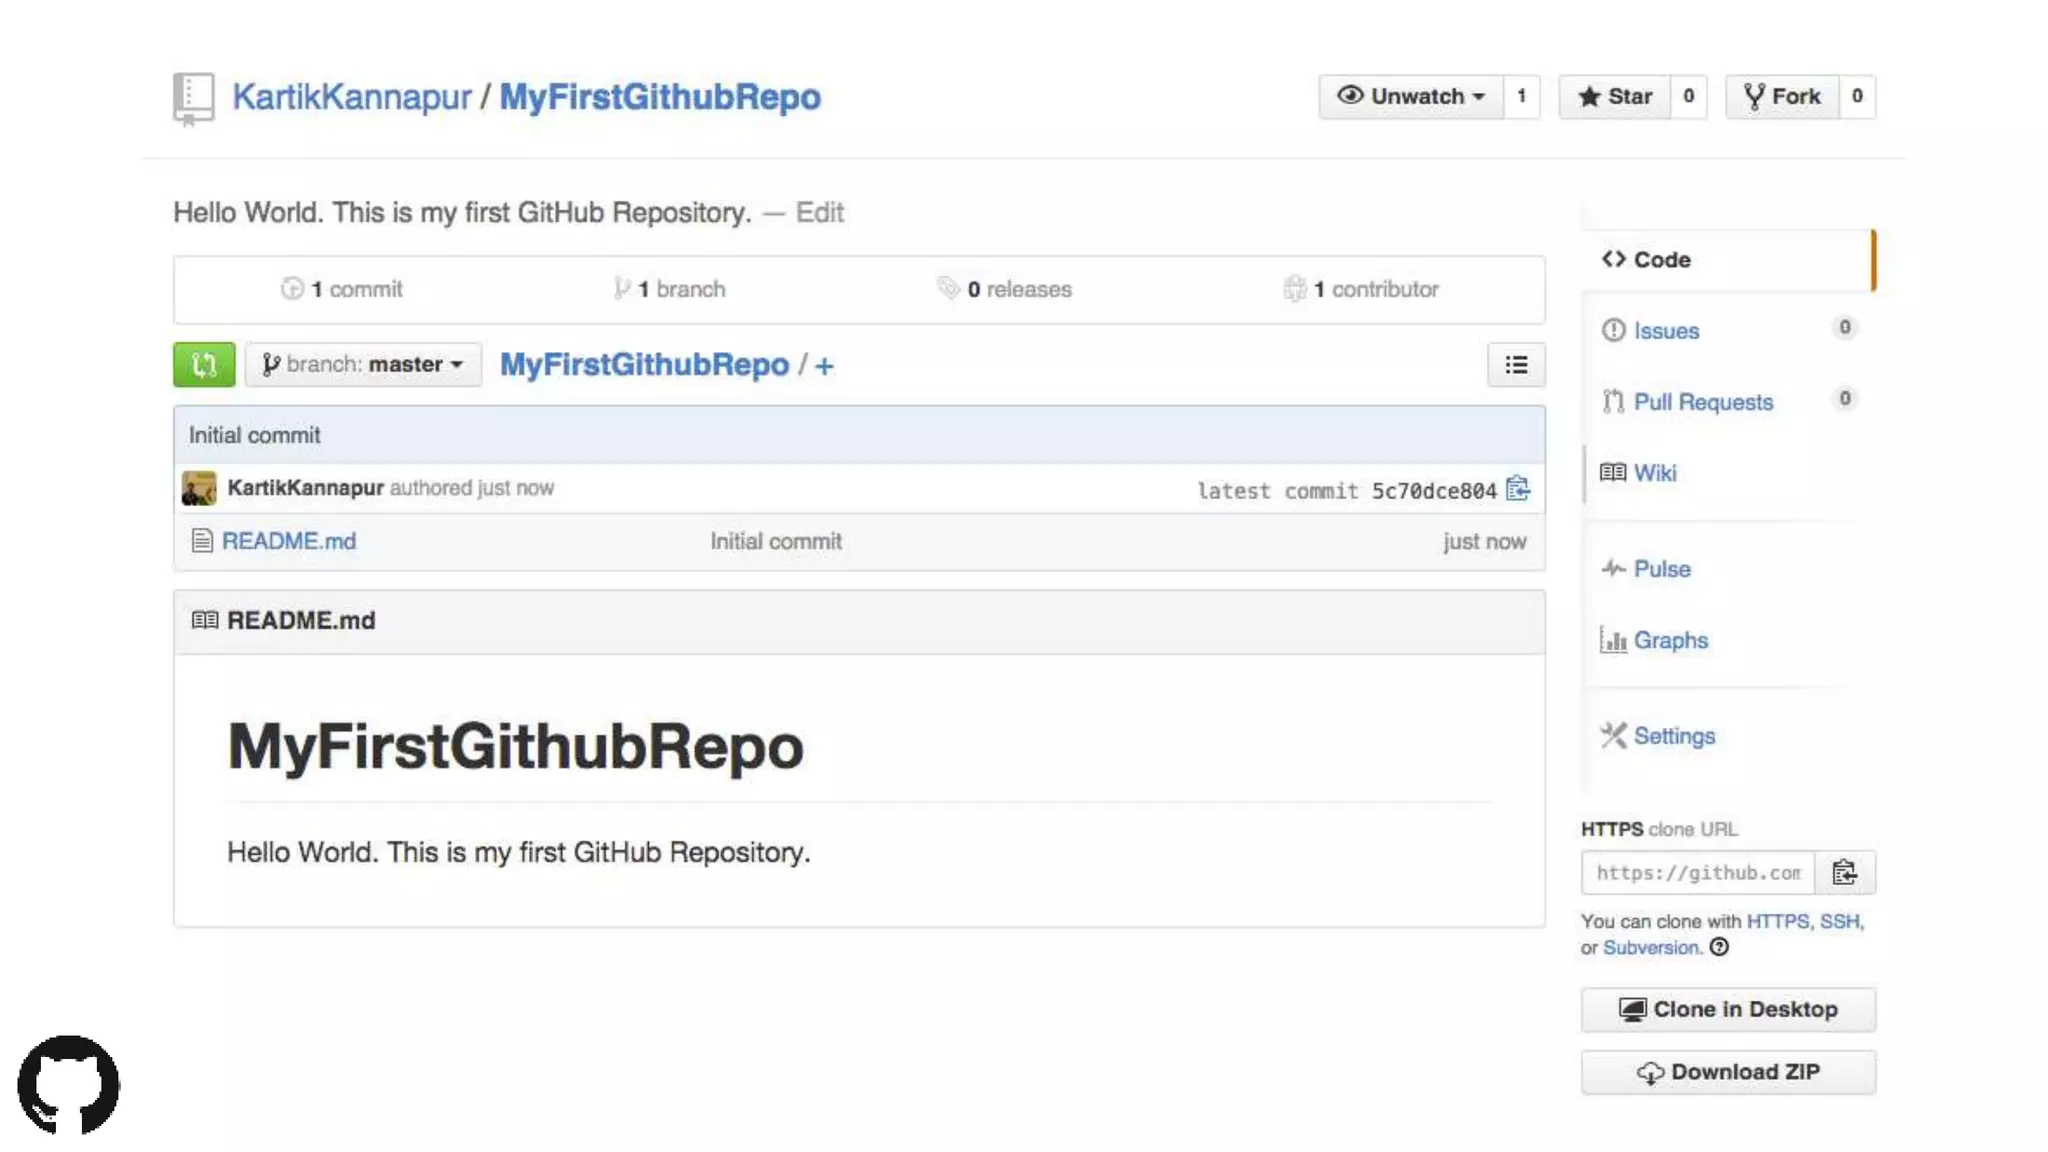Screen dimensions: 2048x1152
Task: Fork this repository
Action: 1782,97
